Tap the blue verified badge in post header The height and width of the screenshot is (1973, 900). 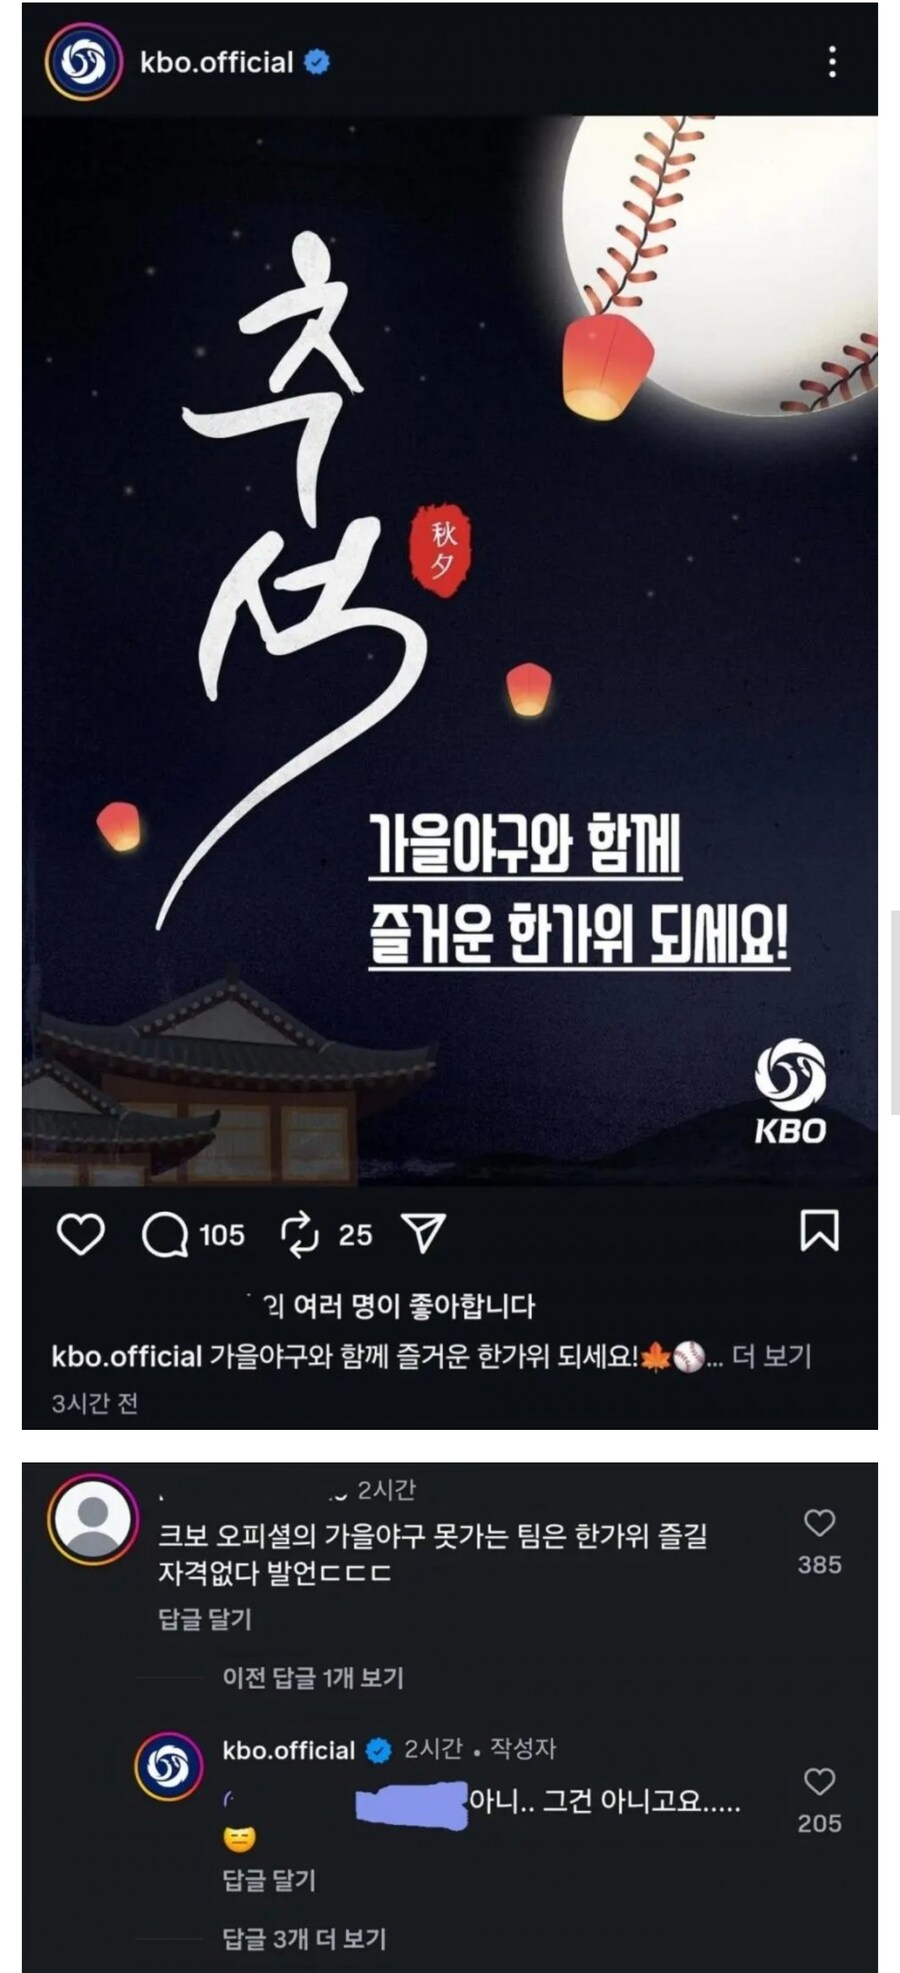[x=317, y=62]
